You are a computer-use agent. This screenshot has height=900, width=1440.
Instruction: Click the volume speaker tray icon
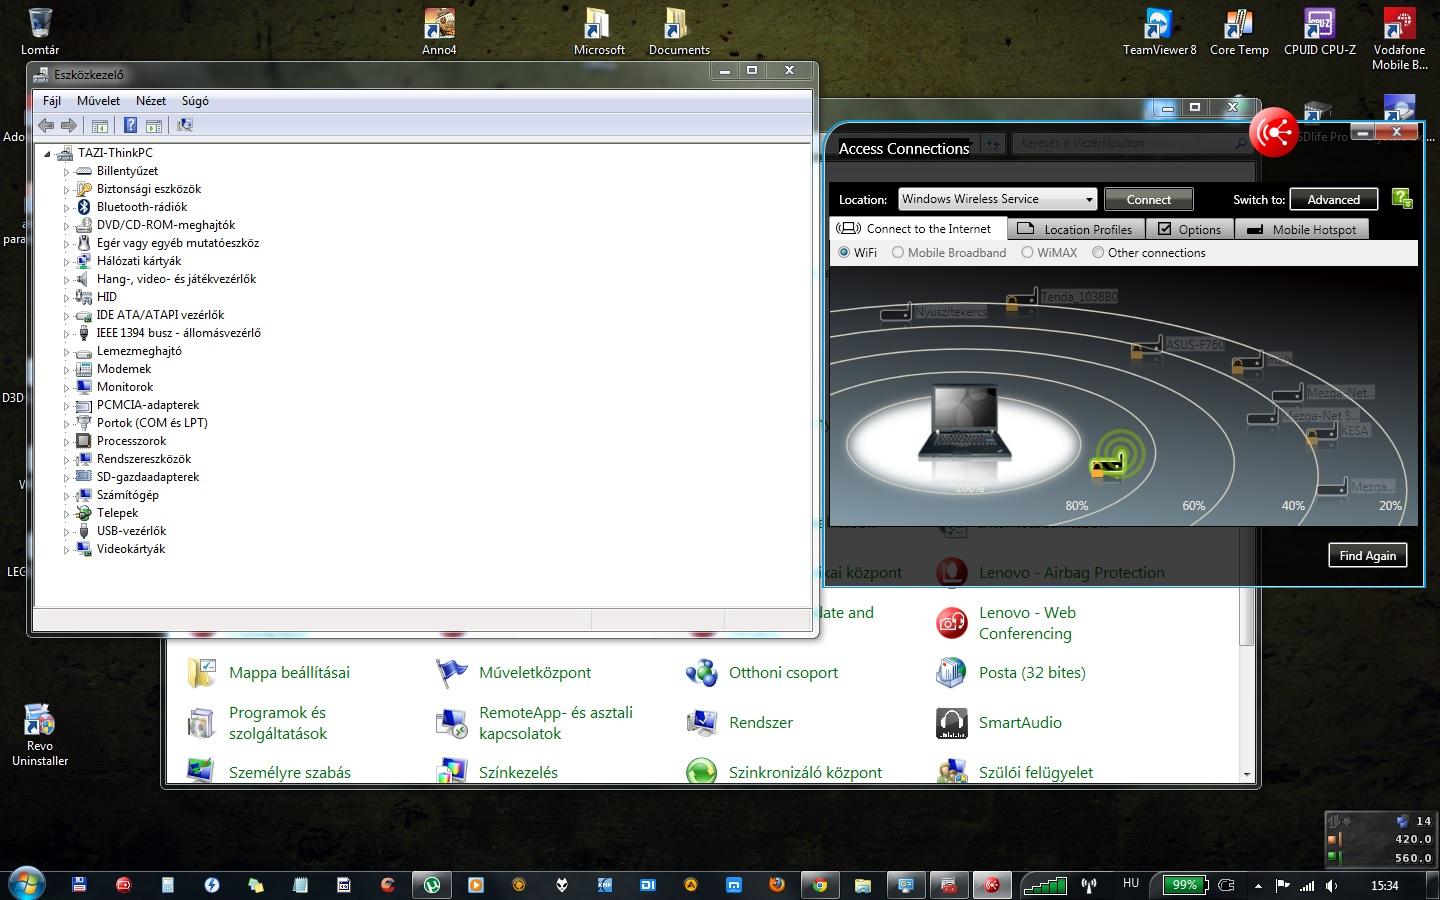[x=1332, y=885]
